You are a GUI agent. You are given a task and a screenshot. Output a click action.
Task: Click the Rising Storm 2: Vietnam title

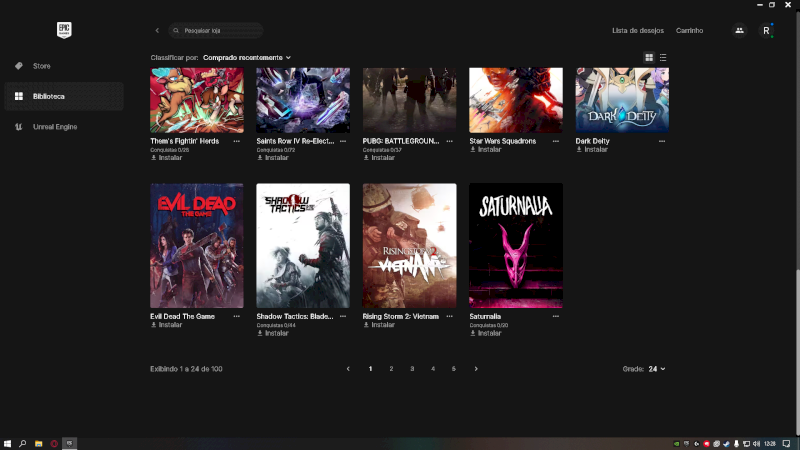coord(401,316)
